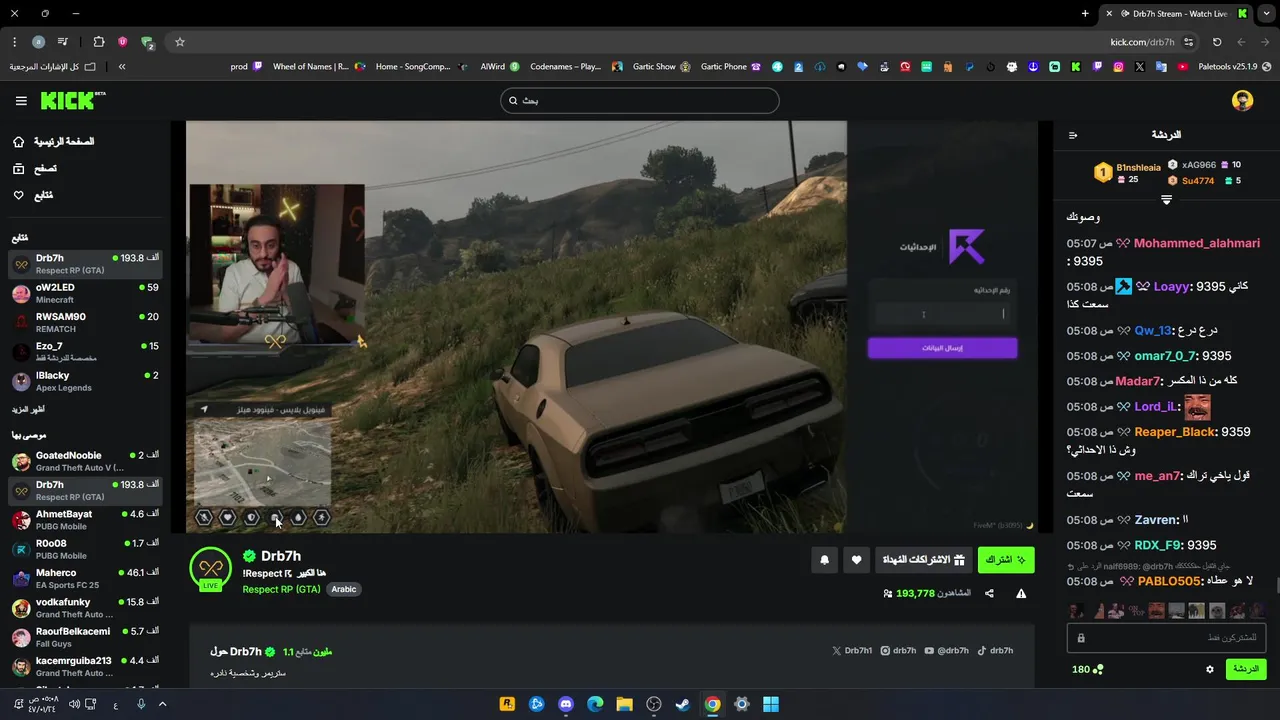Click the 180 channel points icon
This screenshot has height=720, width=1280.
pyautogui.click(x=1088, y=669)
